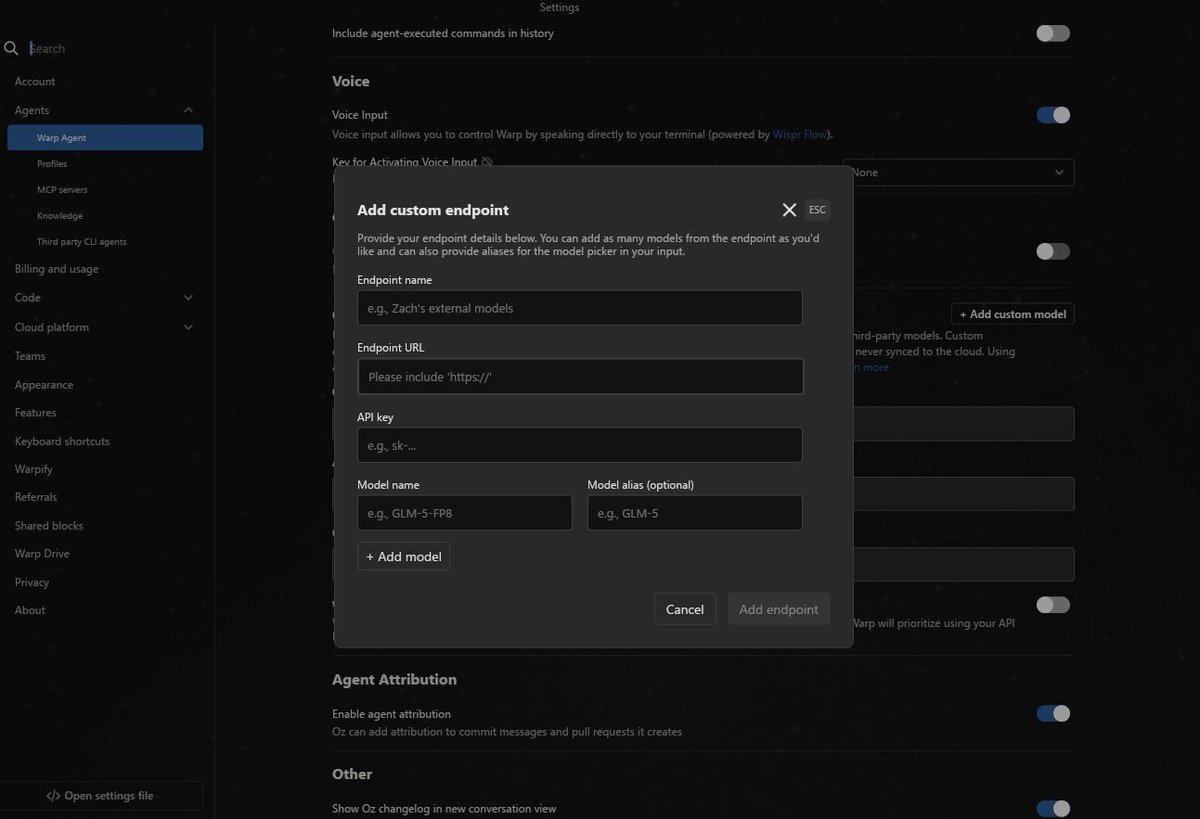Focus the Model alias (optional) field
Image resolution: width=1200 pixels, height=819 pixels.
click(695, 513)
